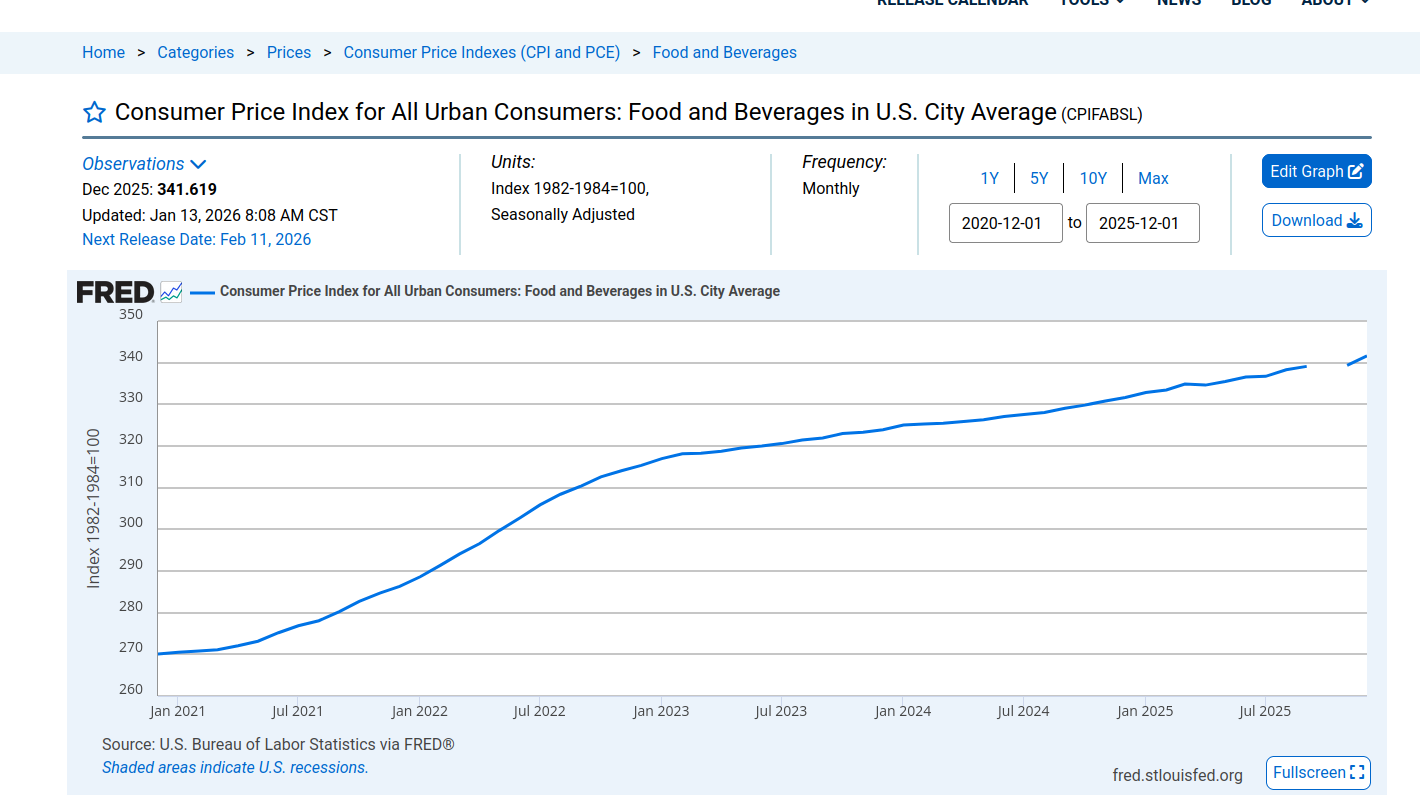
Task: Open the Home breadcrumb link
Action: [104, 53]
